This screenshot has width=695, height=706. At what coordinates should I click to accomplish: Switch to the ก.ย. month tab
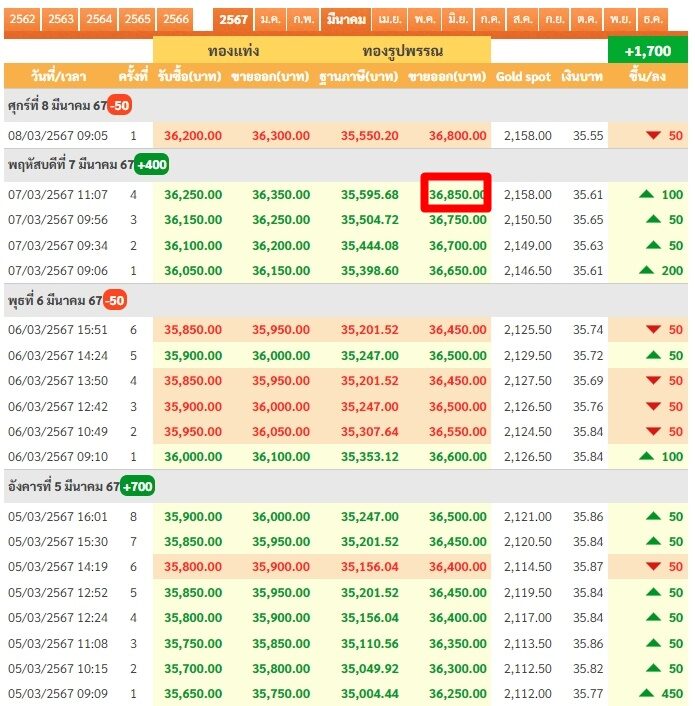click(555, 20)
